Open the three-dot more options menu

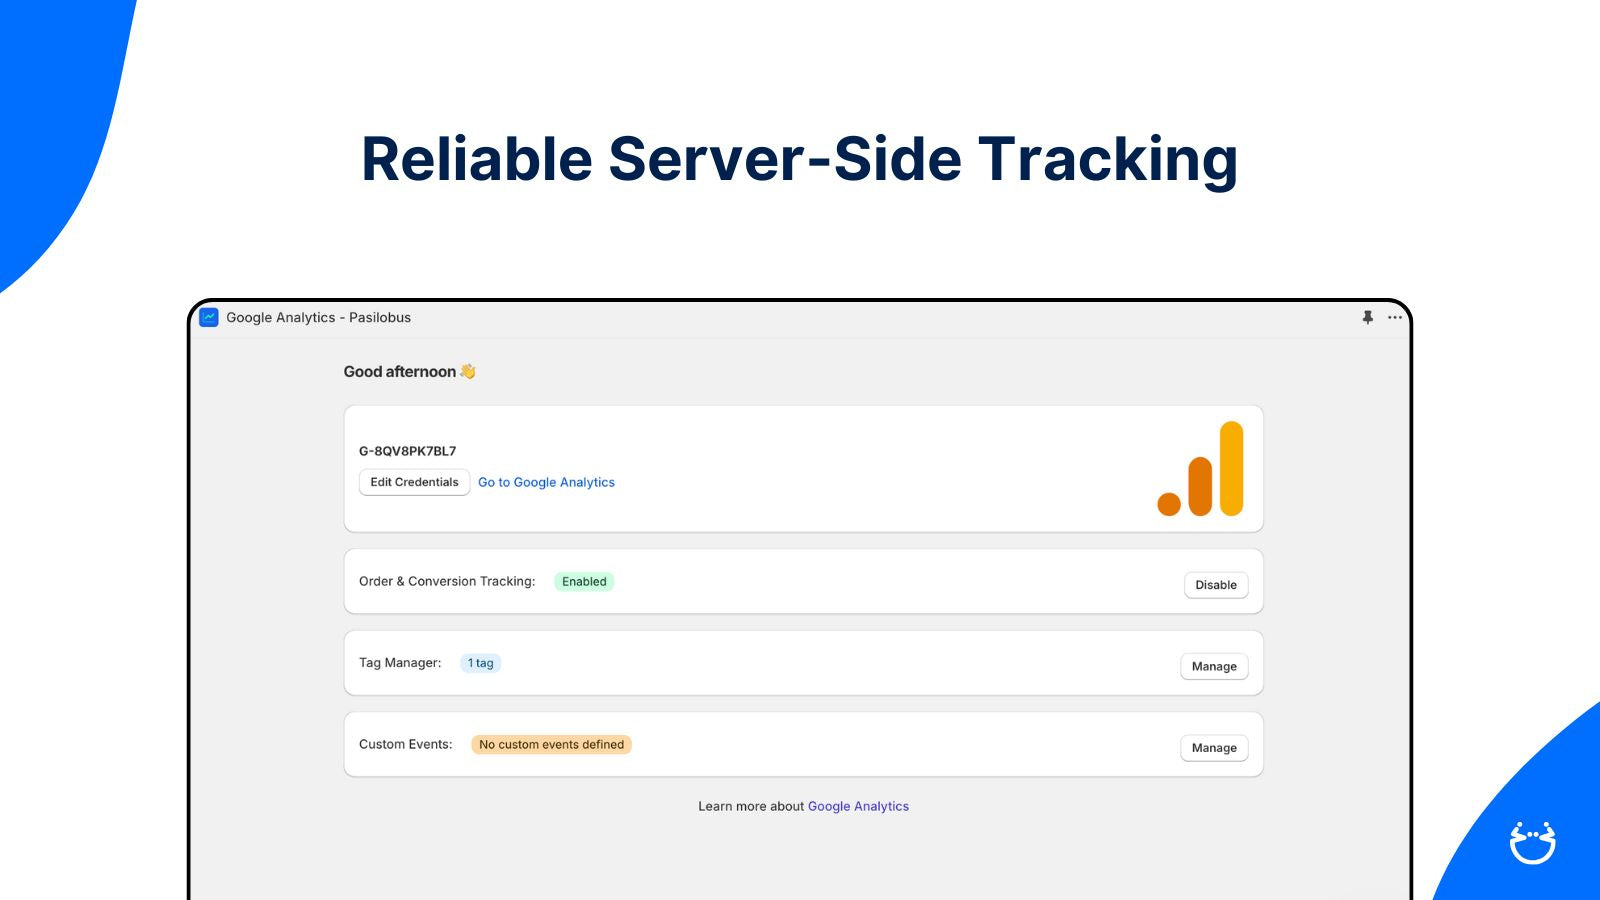(1395, 317)
